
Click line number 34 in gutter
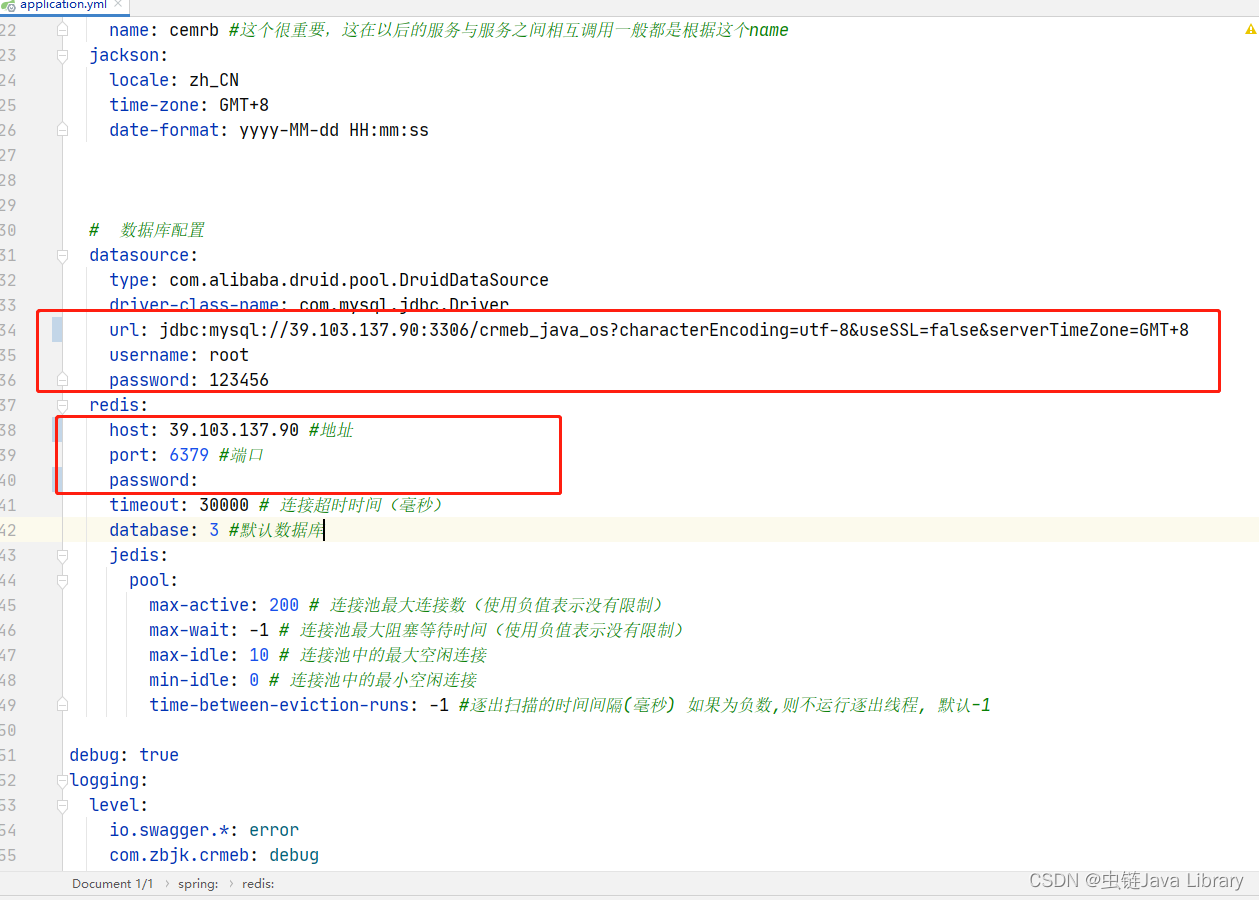pos(8,330)
